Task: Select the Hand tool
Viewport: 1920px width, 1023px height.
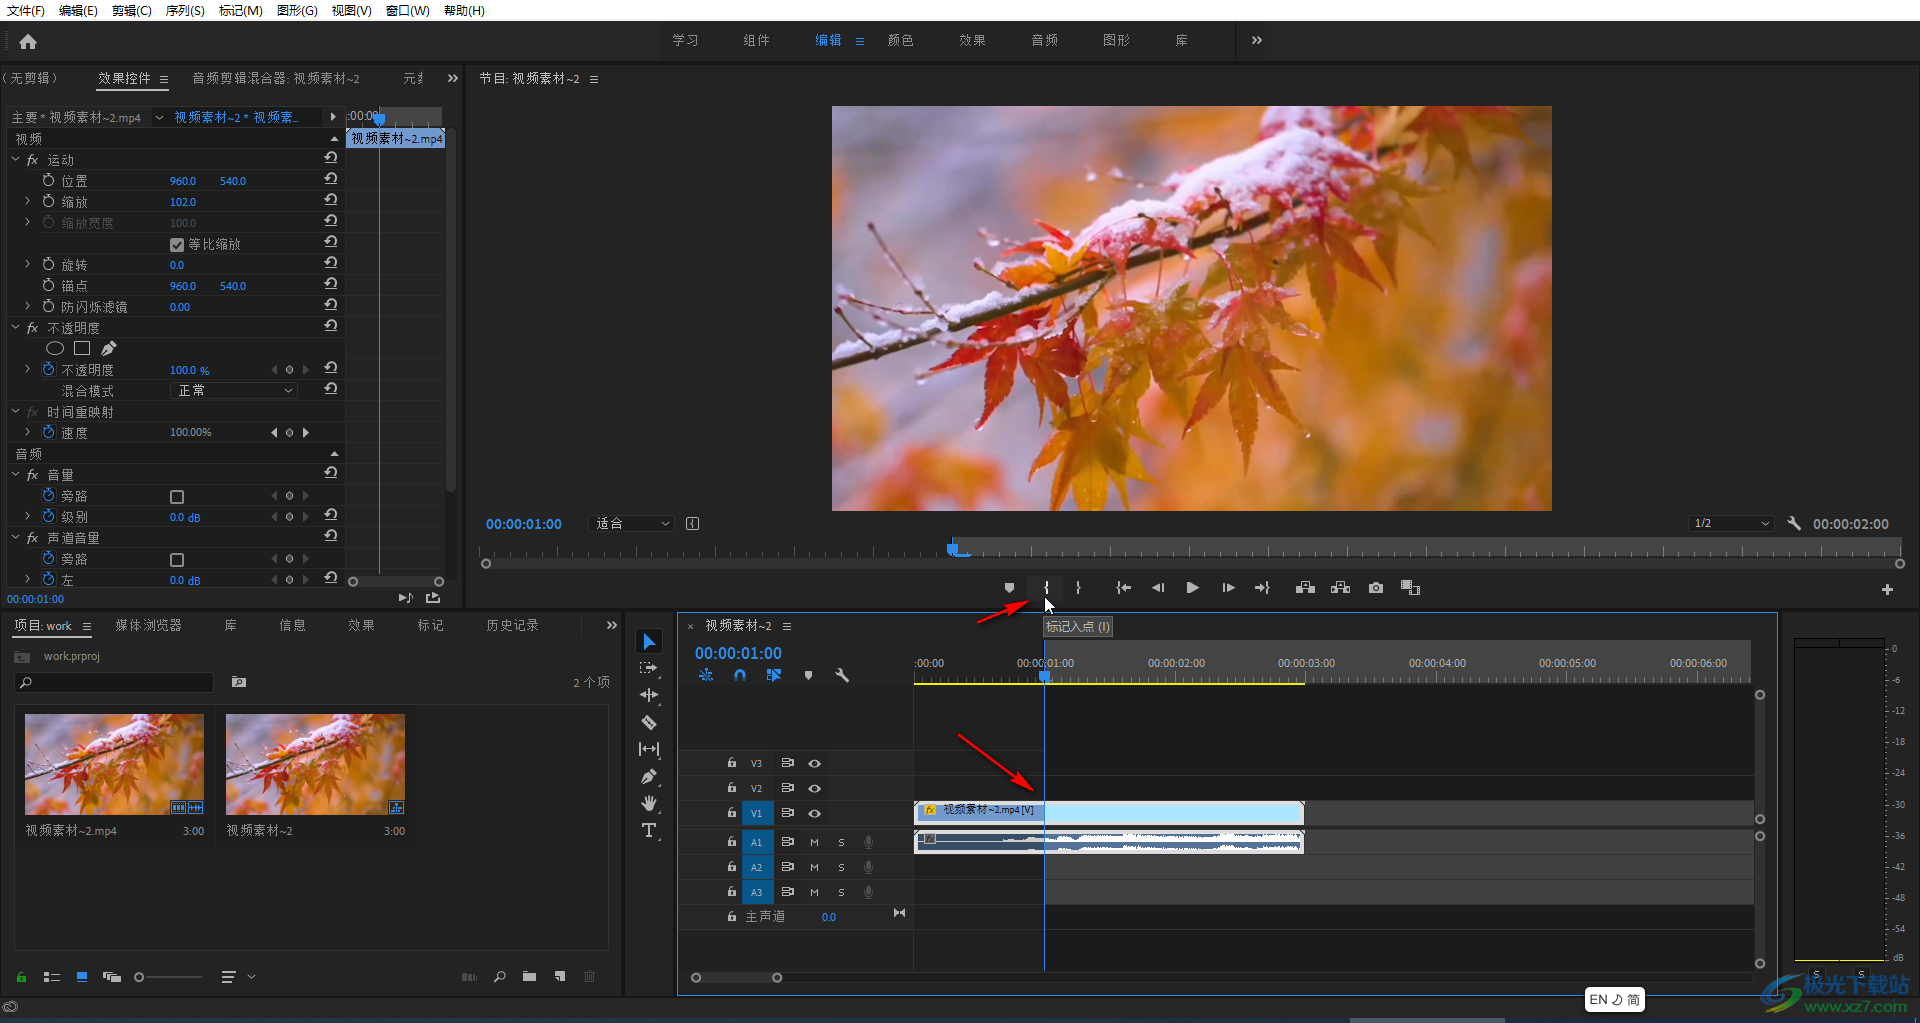Action: pos(649,803)
